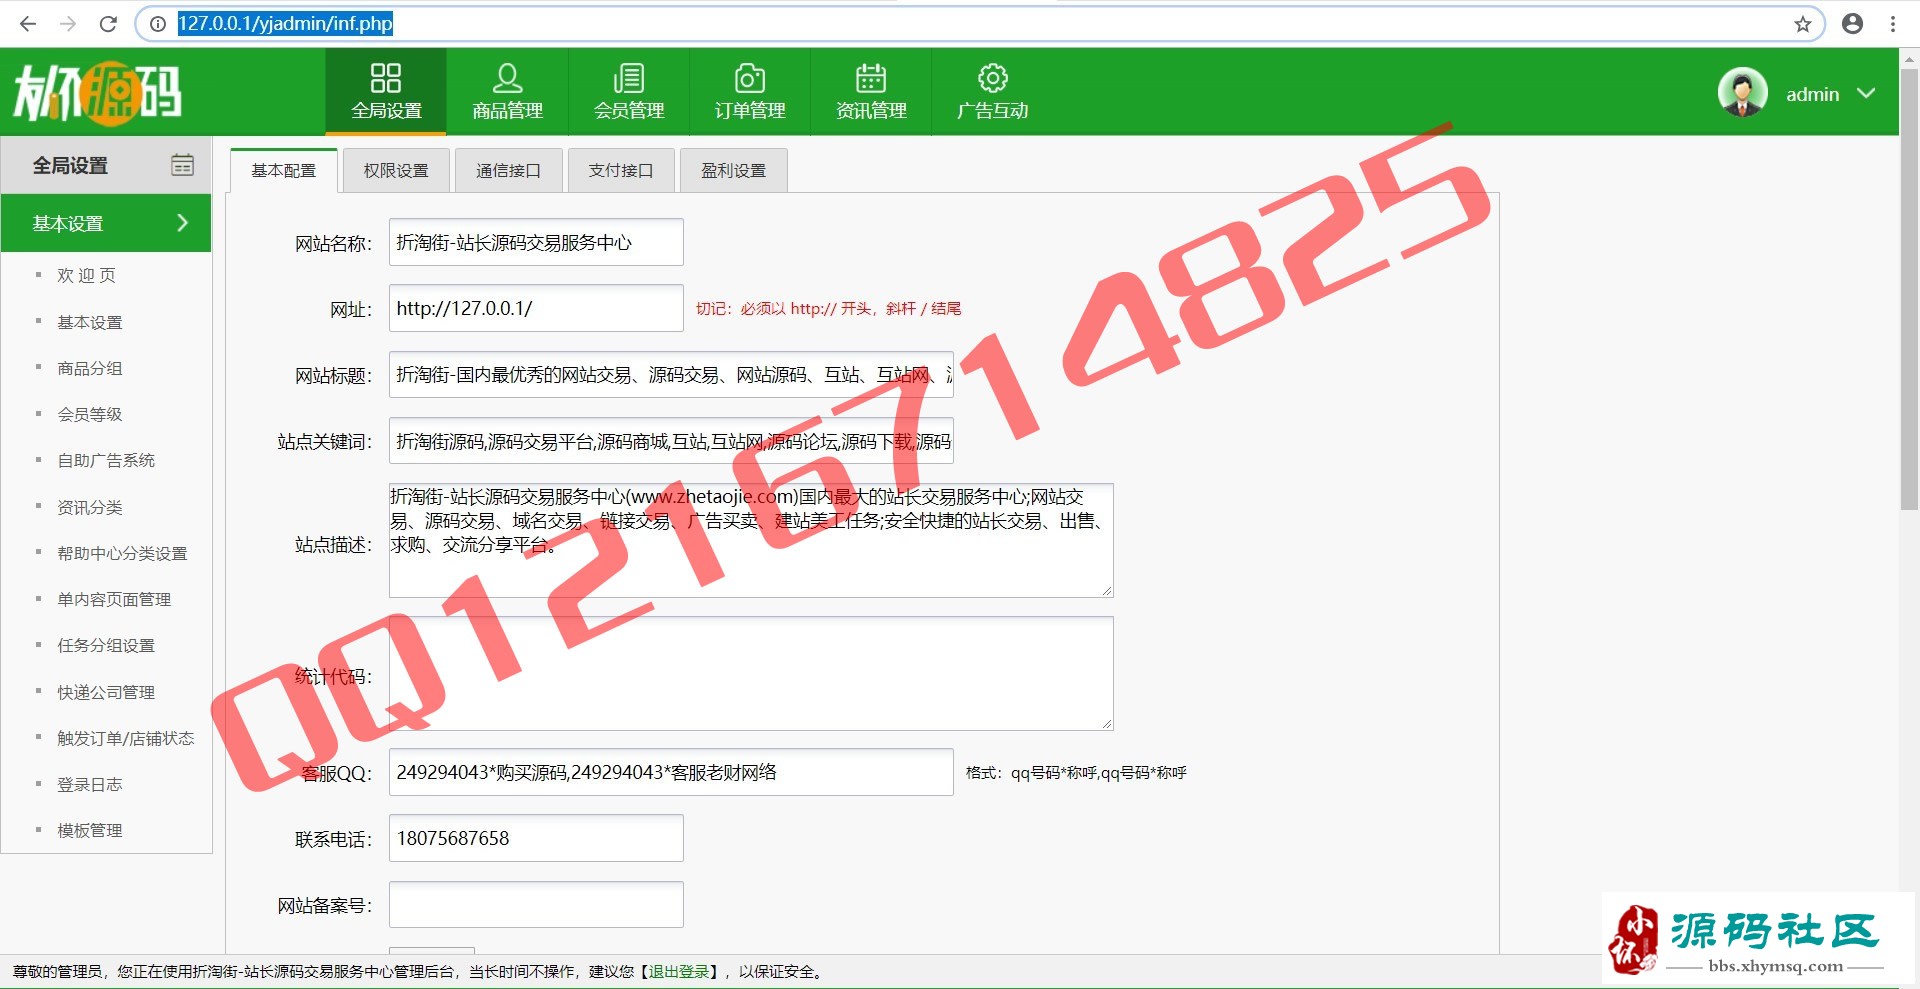Click the calendar icon beside 全局设置 sidebar title
This screenshot has width=1920, height=989.
(182, 165)
